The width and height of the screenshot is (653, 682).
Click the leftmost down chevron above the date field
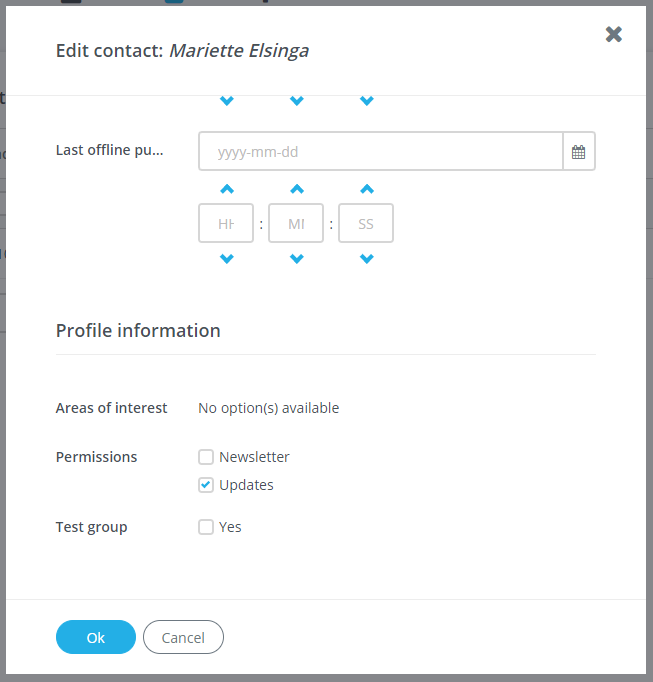click(x=227, y=101)
